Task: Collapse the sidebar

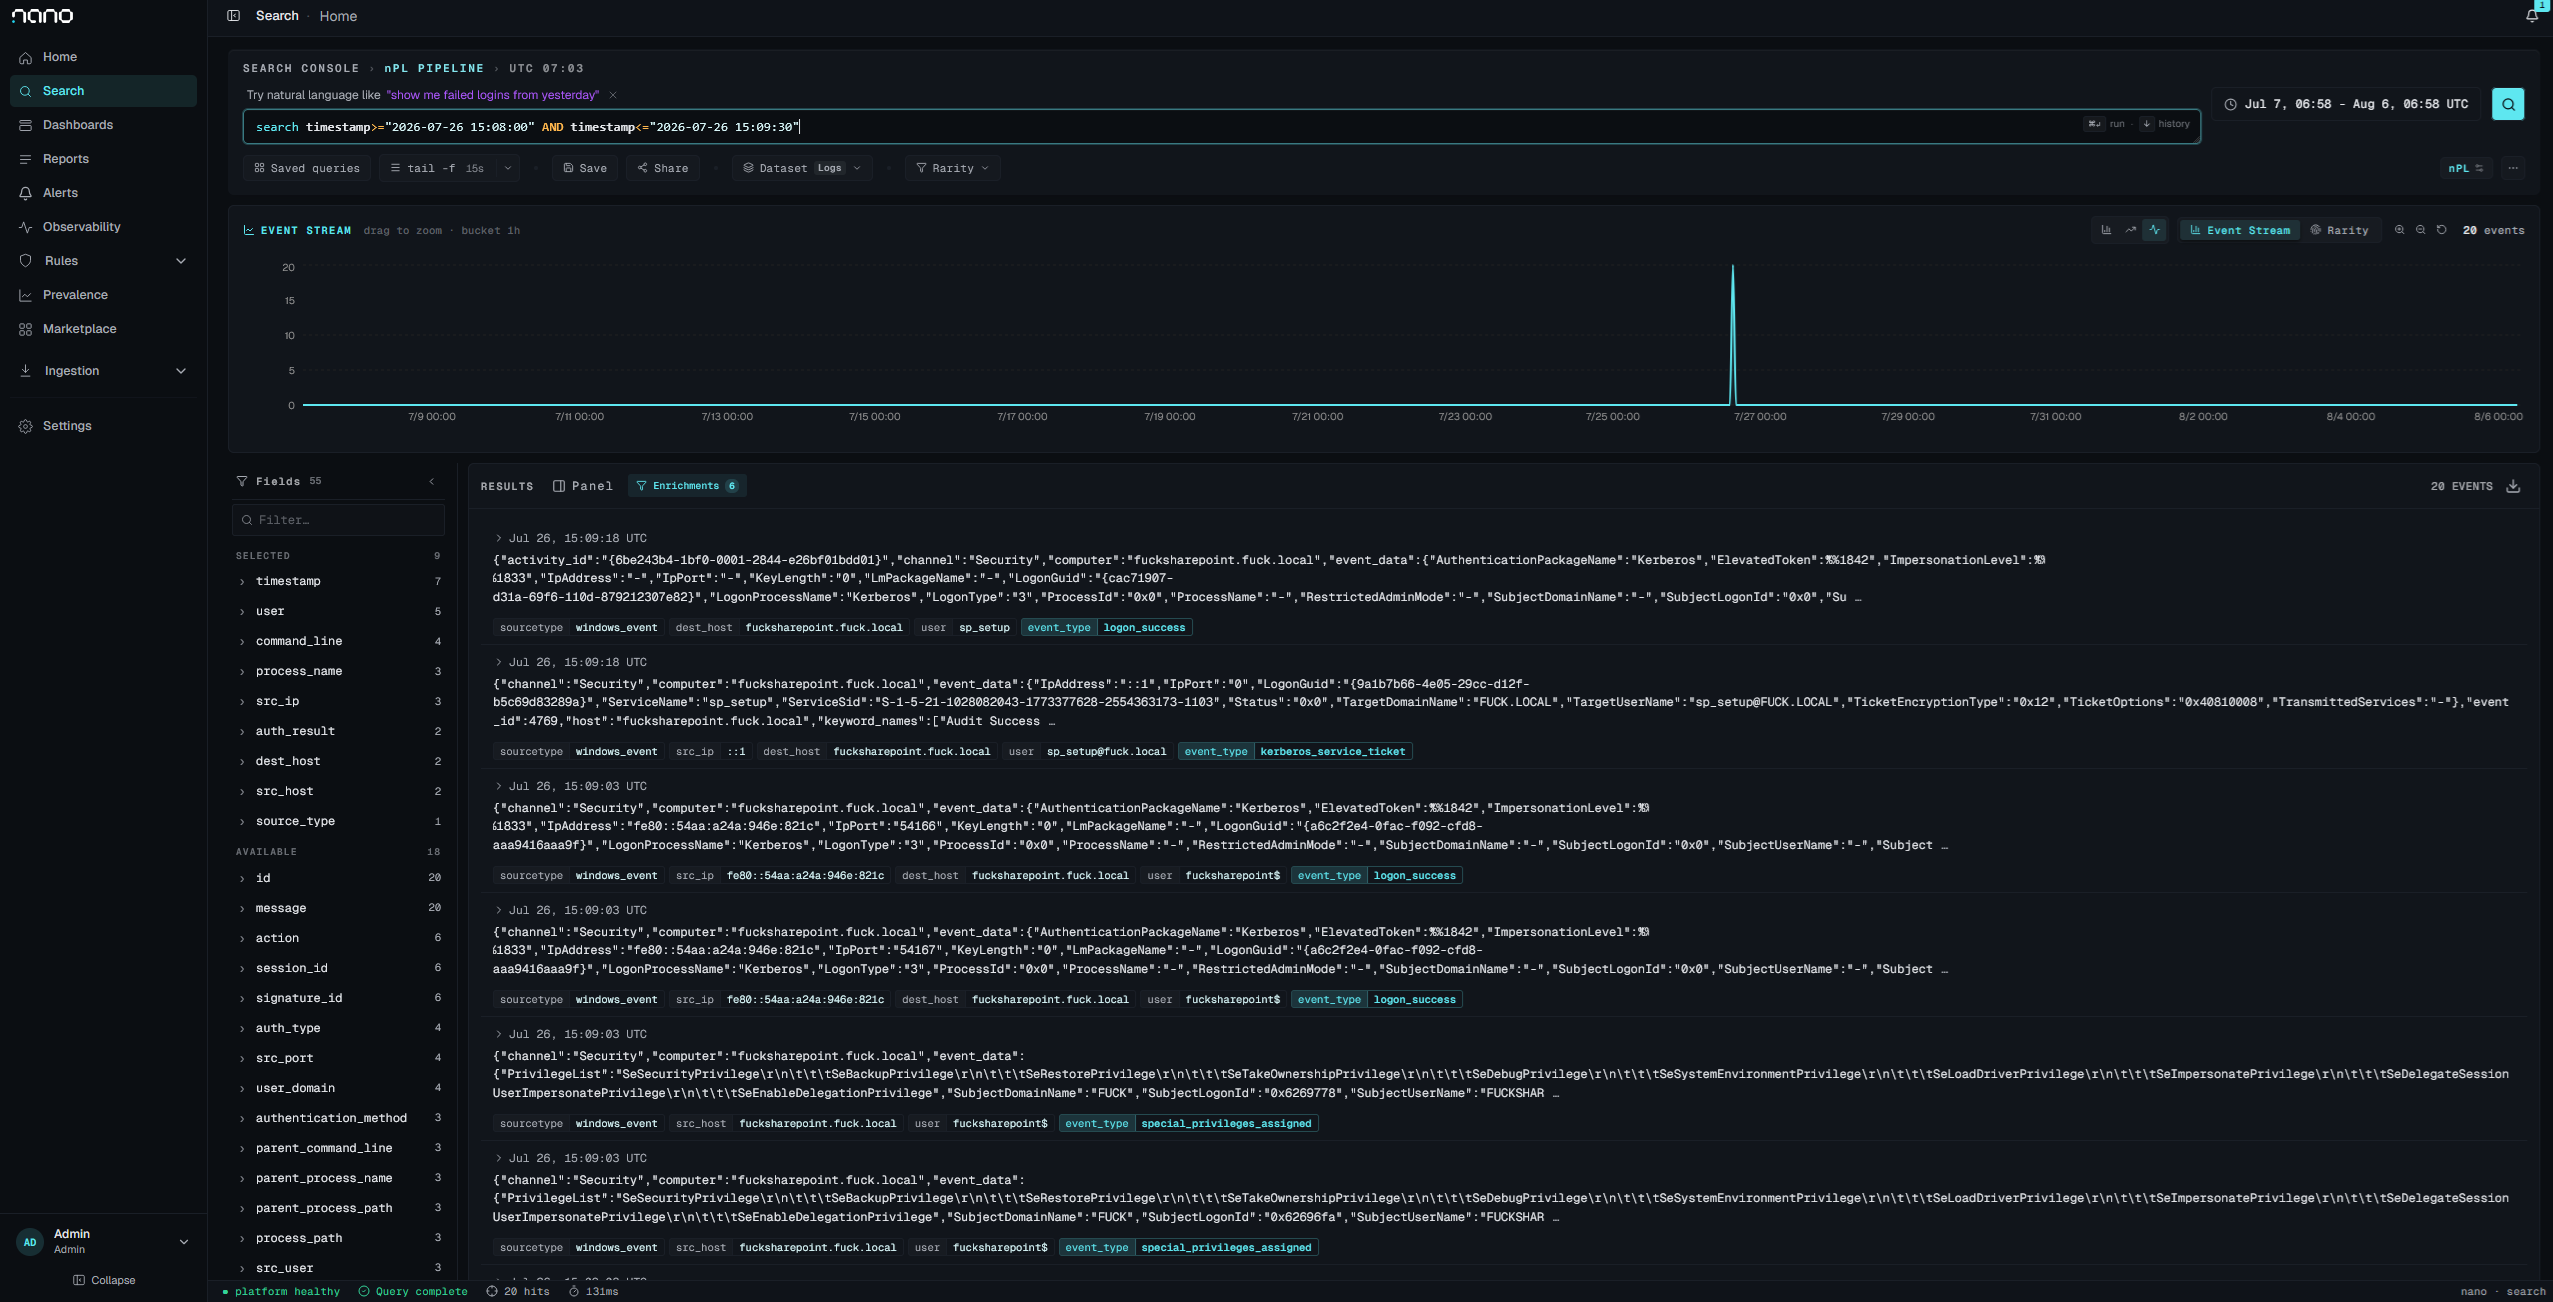Action: [104, 1280]
